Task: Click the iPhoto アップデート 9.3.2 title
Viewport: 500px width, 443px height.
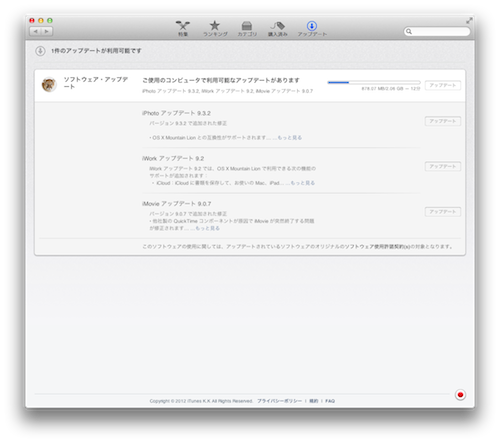Action: click(x=176, y=113)
